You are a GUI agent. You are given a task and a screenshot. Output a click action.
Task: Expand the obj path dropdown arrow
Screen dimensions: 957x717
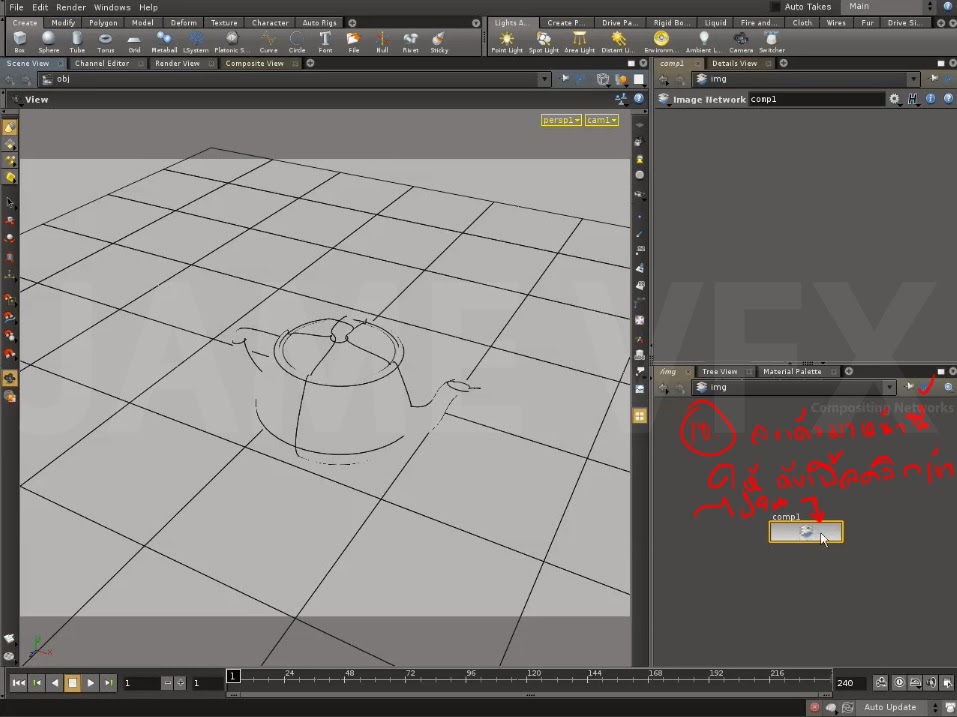click(544, 79)
